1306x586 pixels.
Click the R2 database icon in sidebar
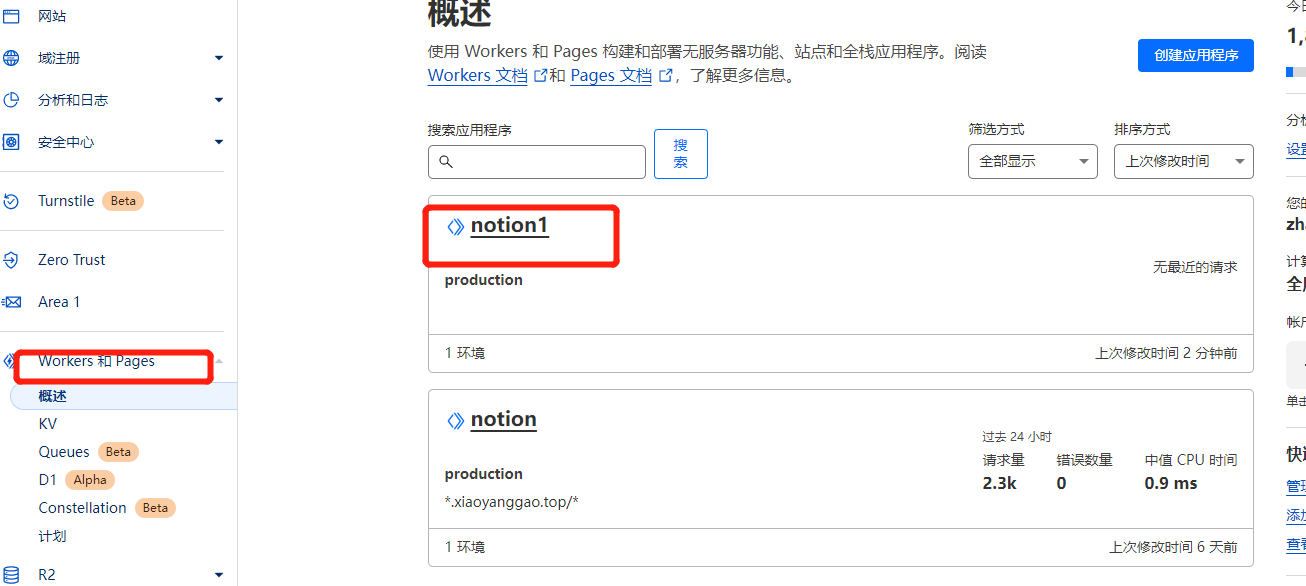11,574
